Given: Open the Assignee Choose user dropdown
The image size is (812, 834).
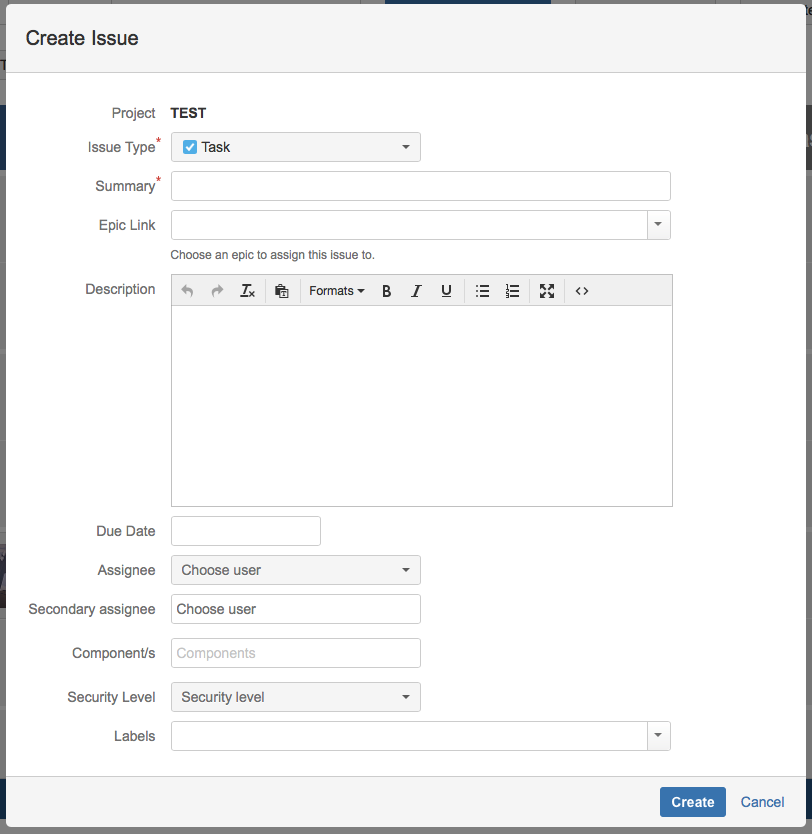Looking at the screenshot, I should point(296,570).
